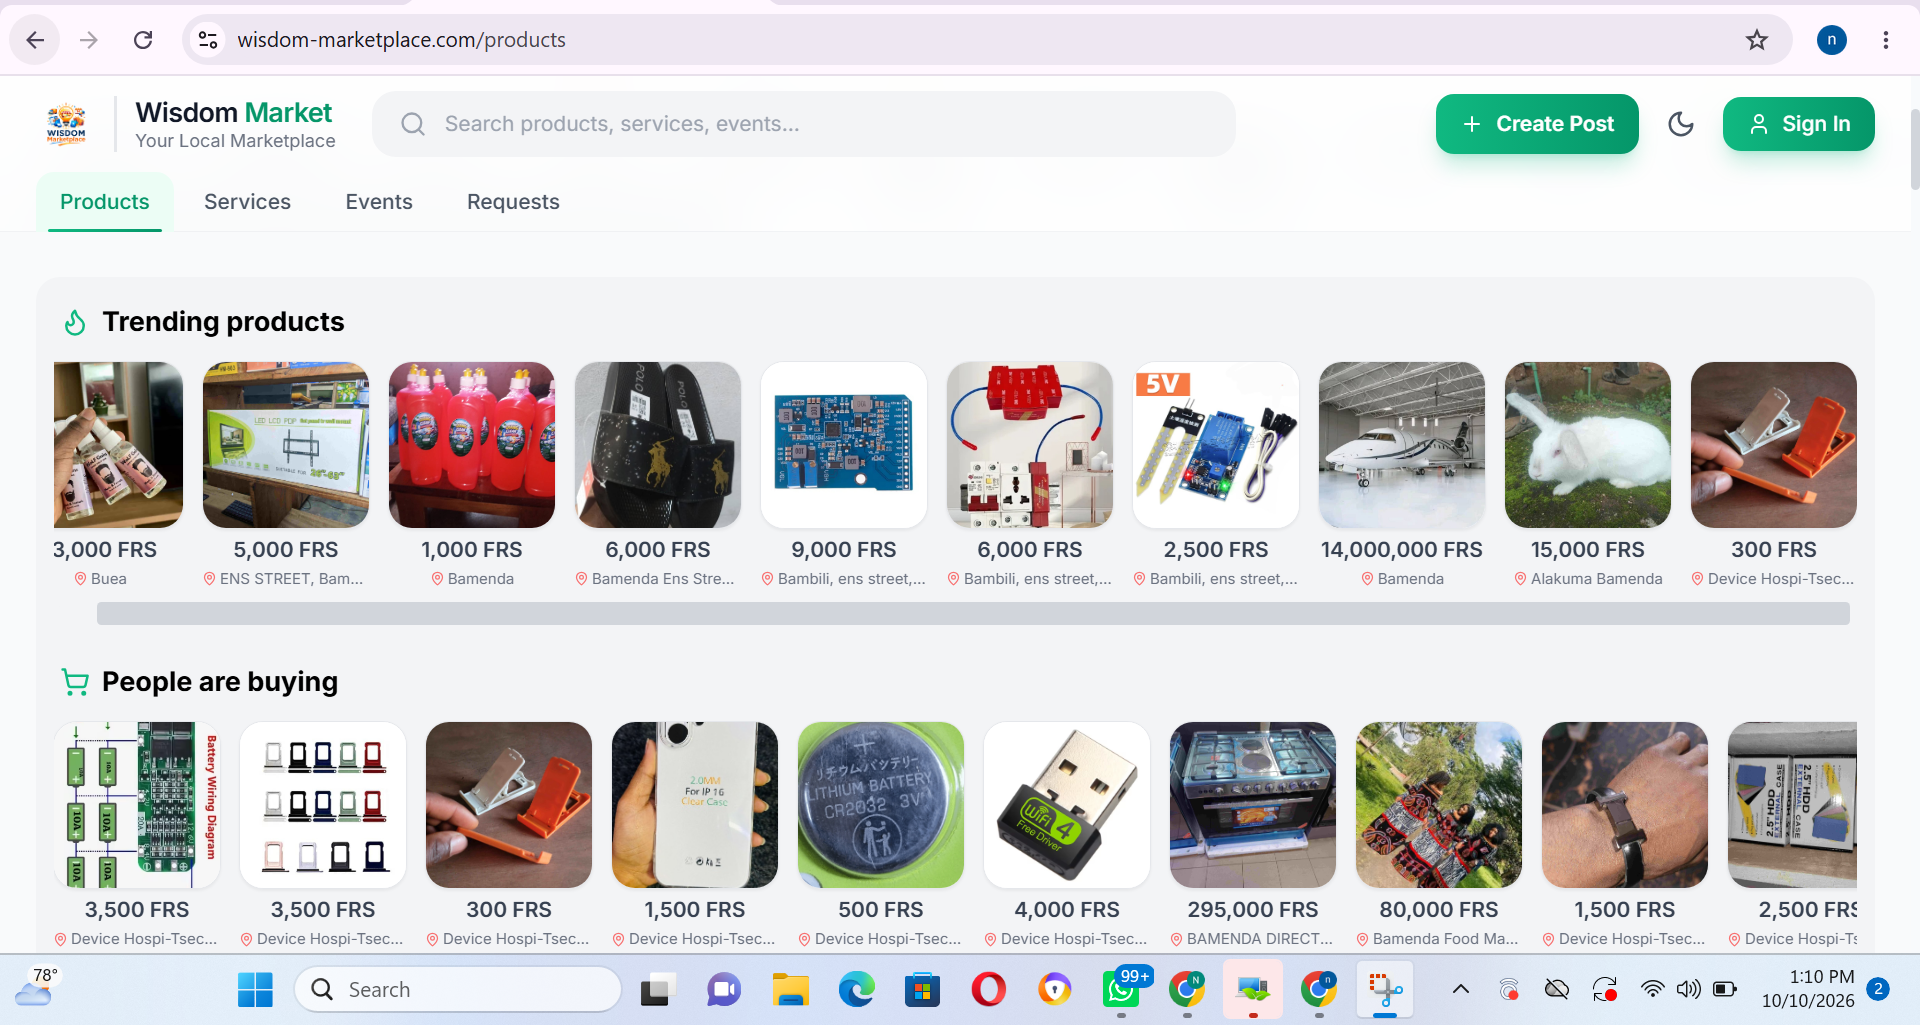View the gas cooker 295,000 FRS product
1920x1025 pixels.
point(1252,805)
